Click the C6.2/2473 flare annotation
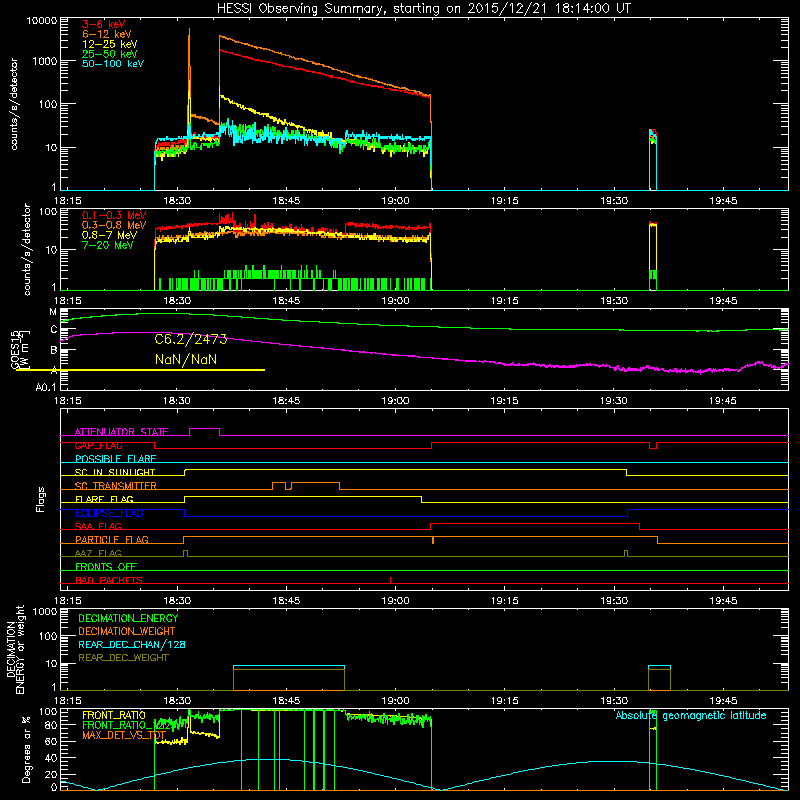 click(191, 339)
